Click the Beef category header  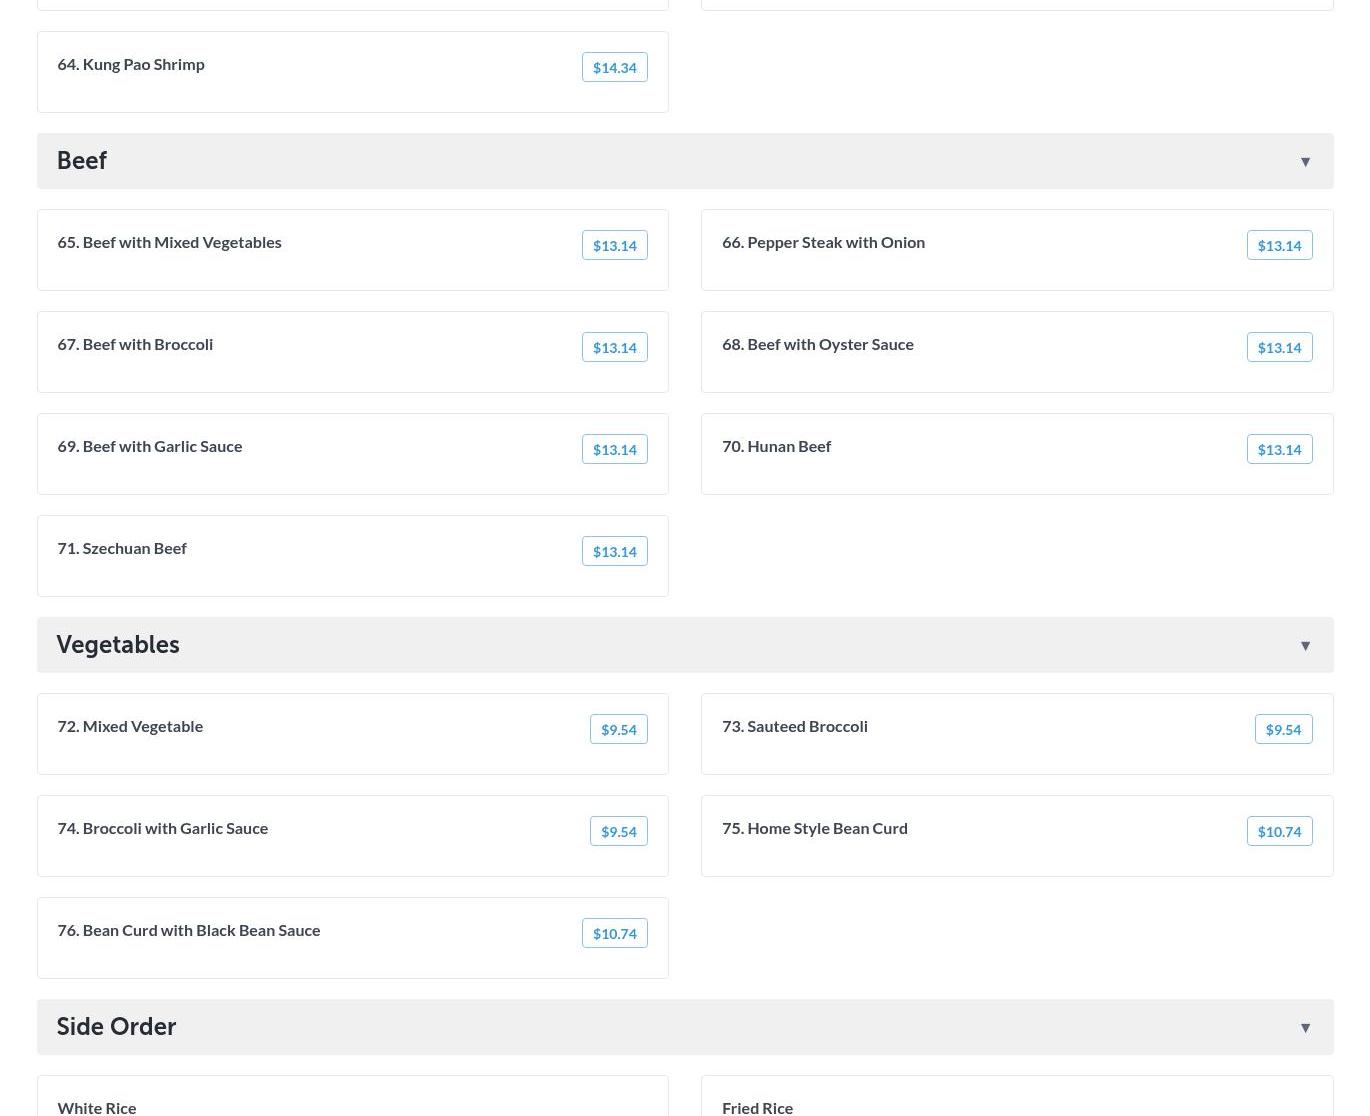pyautogui.click(x=82, y=161)
